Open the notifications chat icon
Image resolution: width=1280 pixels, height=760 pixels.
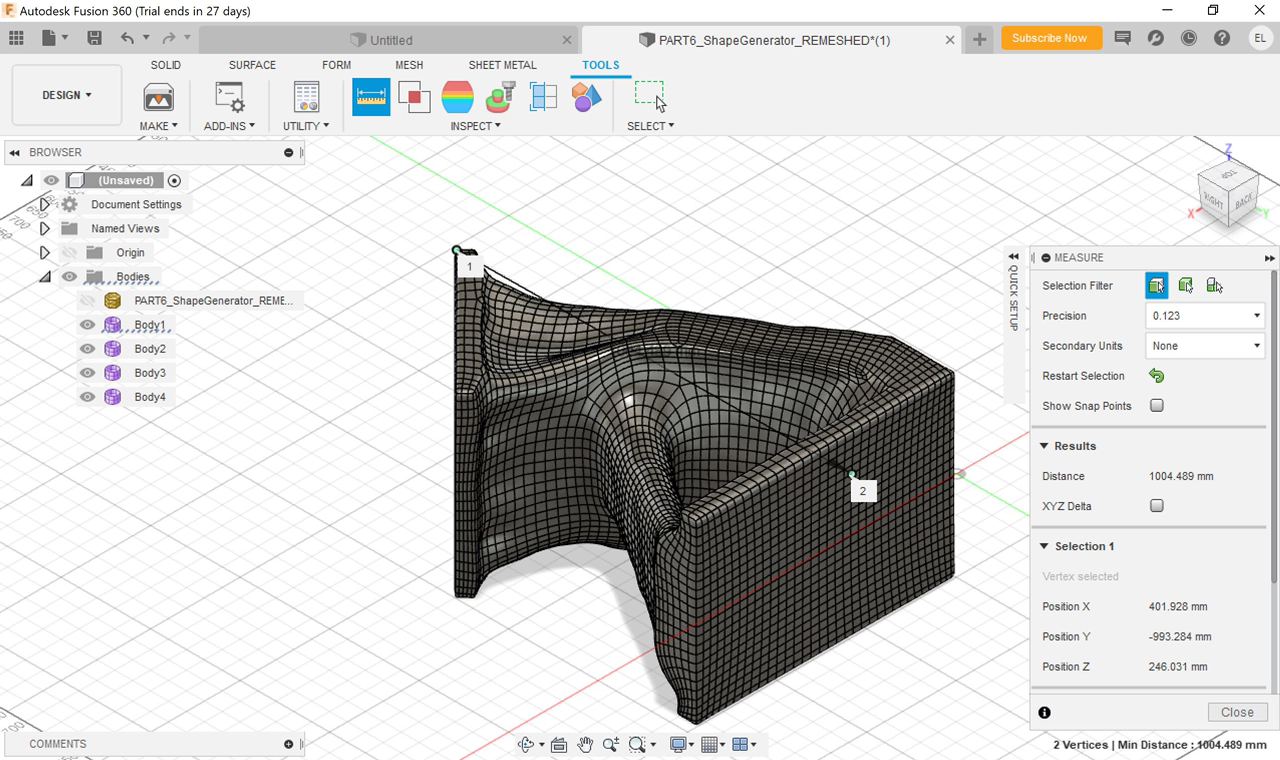(1122, 38)
